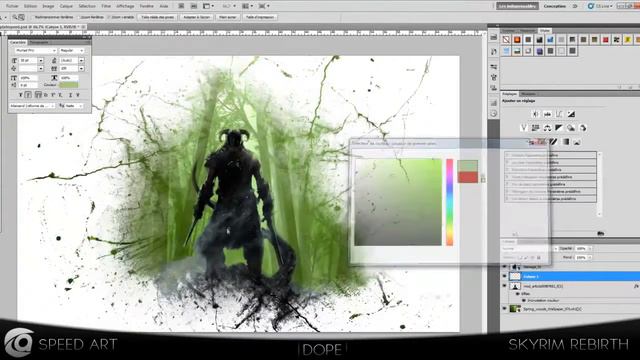Open the language dropdown in Character panel
Image resolution: width=640 pixels, height=360 pixels.
32,106
